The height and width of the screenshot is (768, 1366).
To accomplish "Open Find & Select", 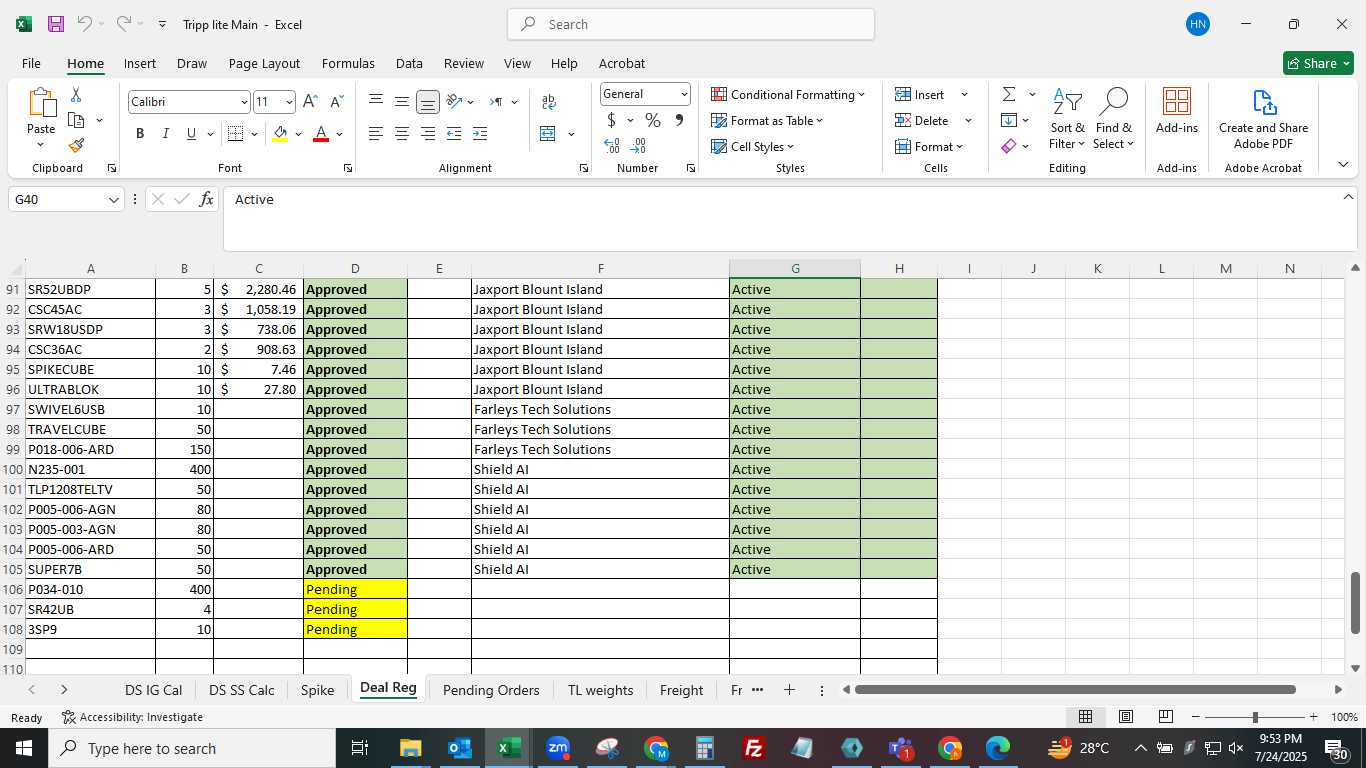I will [1113, 120].
